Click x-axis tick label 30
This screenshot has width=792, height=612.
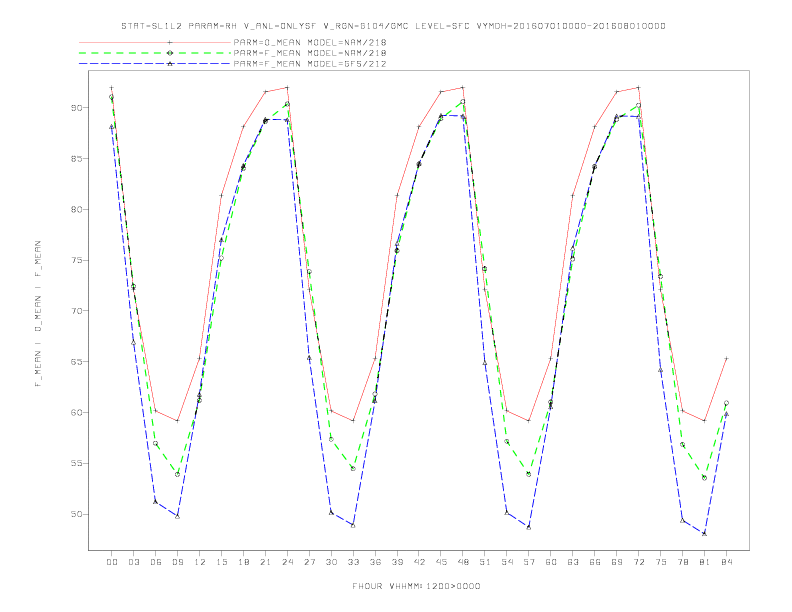coord(331,562)
